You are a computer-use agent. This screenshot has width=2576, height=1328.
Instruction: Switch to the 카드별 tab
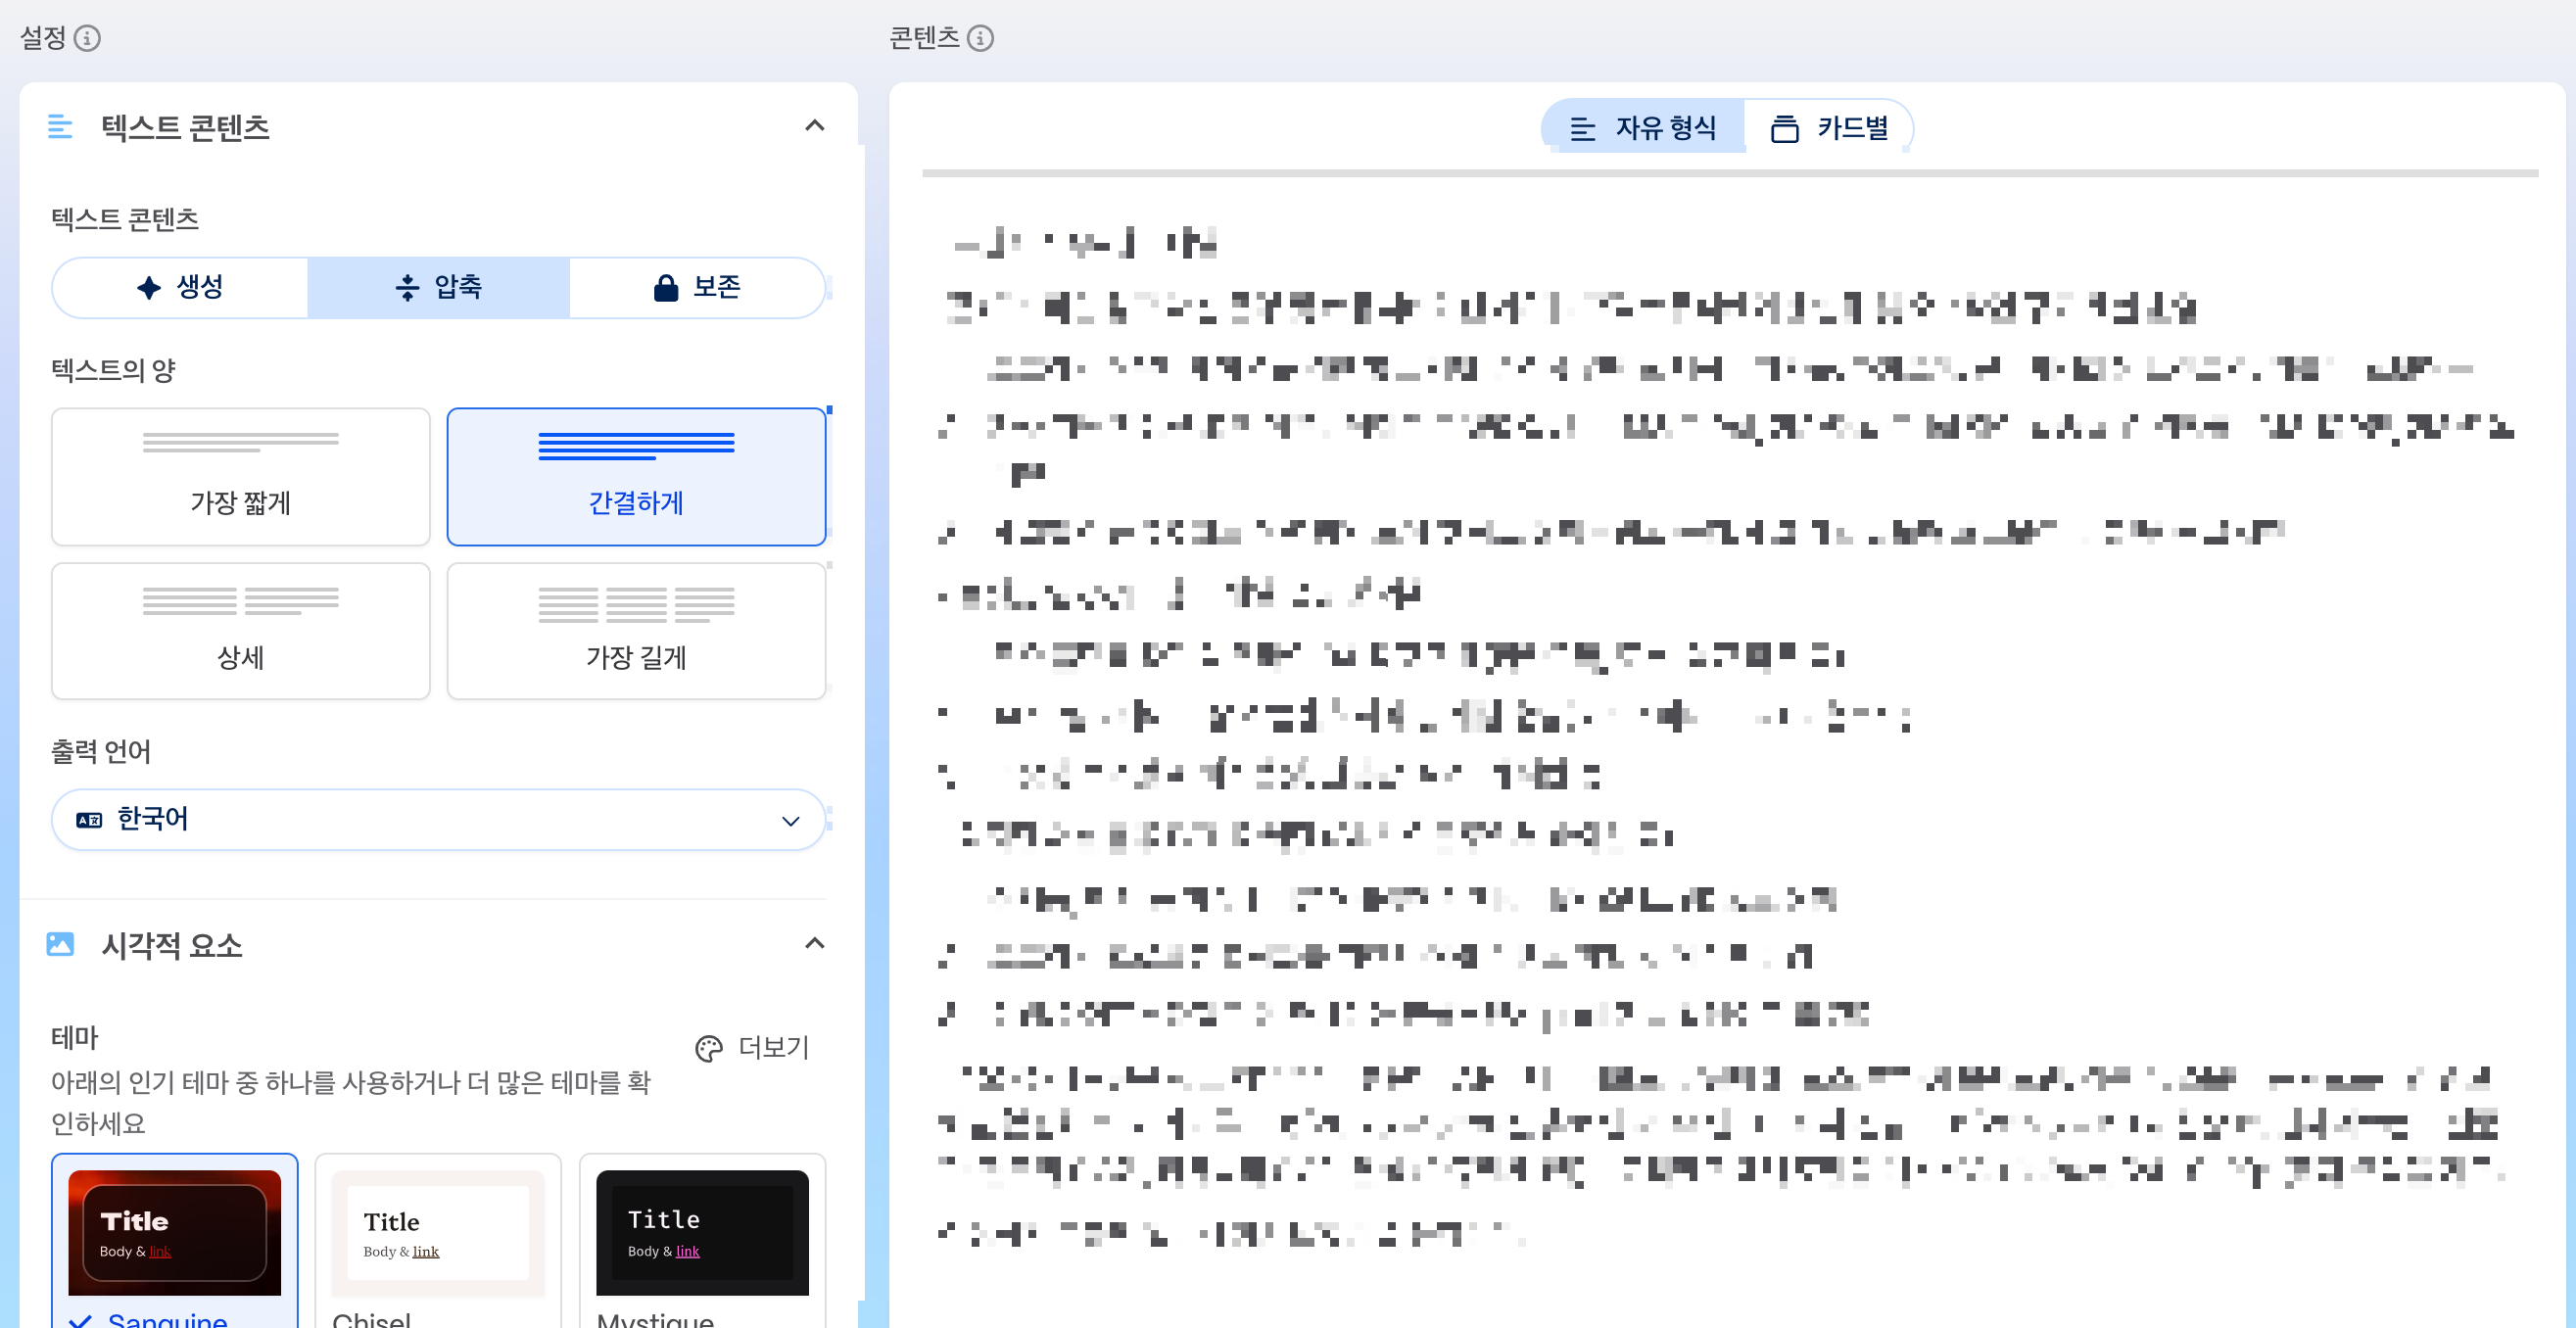pos(1829,128)
